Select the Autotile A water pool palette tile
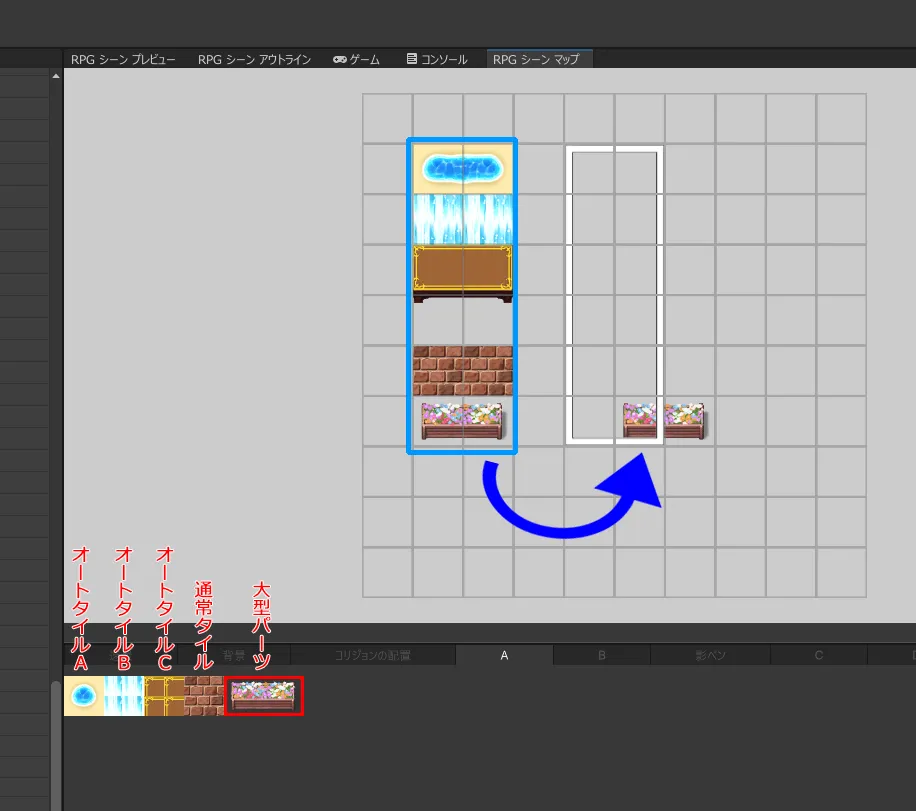 coord(84,695)
